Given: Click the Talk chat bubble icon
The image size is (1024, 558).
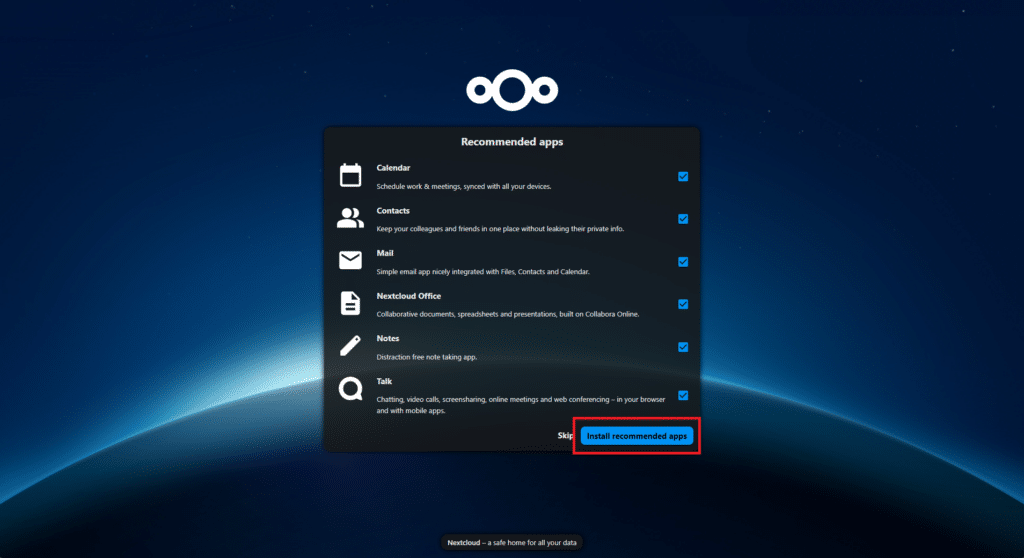Looking at the screenshot, I should click(x=350, y=389).
